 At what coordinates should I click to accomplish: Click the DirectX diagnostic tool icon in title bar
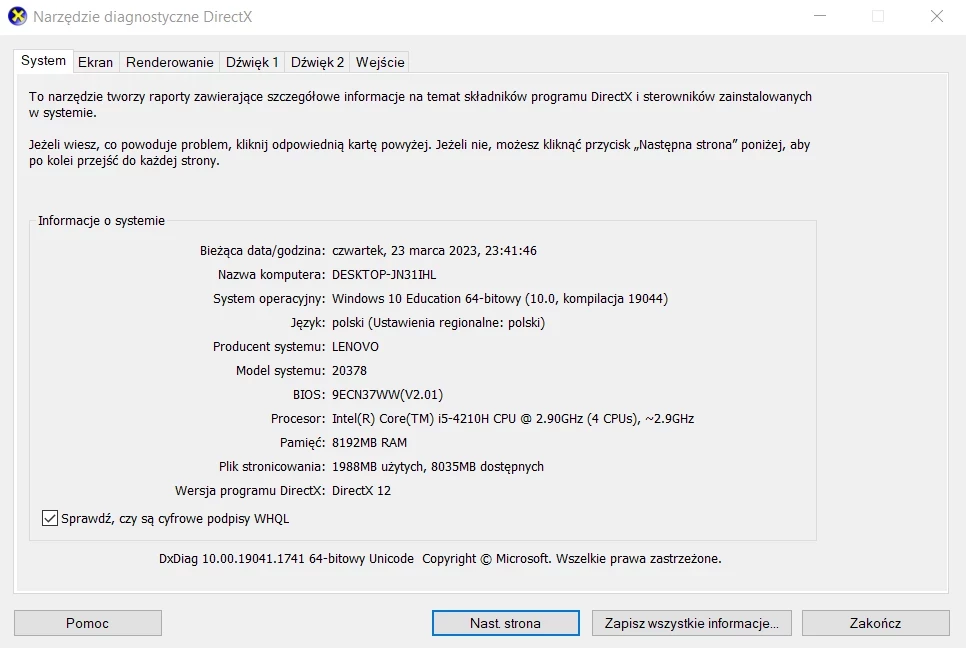point(17,16)
